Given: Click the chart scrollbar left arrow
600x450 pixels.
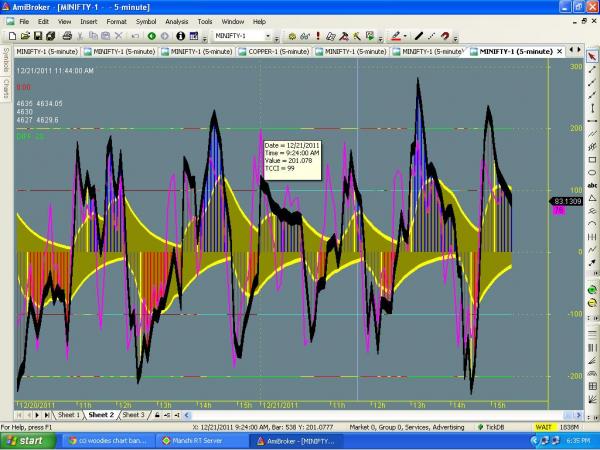Looking at the screenshot, I should tap(187, 415).
